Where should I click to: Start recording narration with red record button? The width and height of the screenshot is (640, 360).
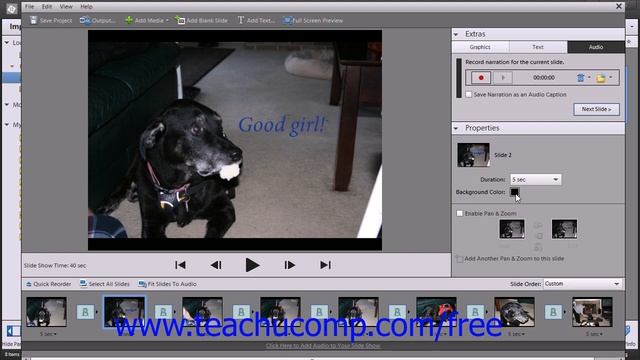click(481, 78)
